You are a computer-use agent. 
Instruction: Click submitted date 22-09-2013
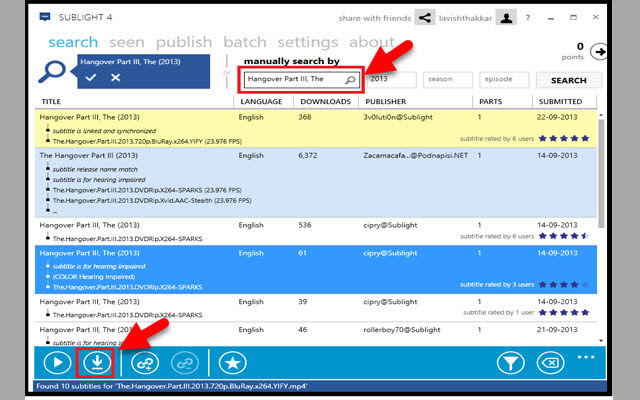pos(557,117)
